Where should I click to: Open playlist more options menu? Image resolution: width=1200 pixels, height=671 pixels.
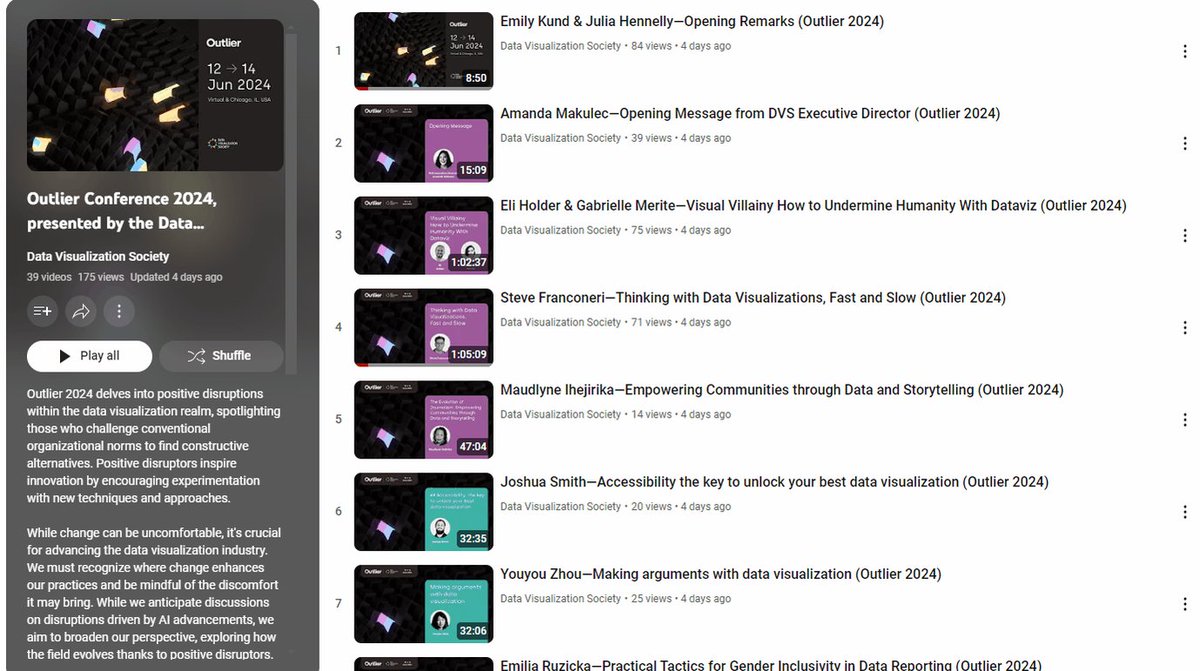pyautogui.click(x=119, y=311)
